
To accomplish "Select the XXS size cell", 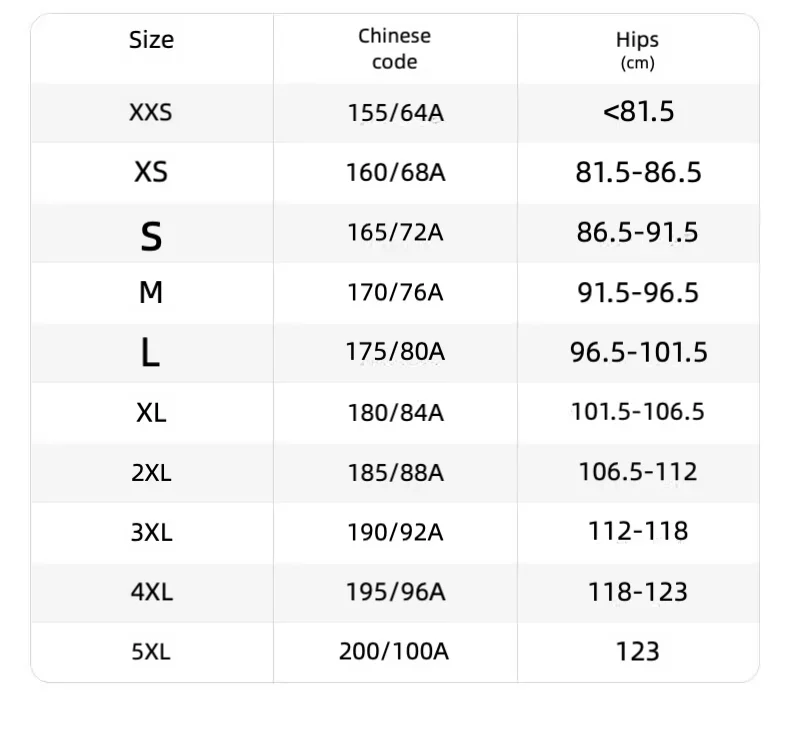I will click(151, 112).
